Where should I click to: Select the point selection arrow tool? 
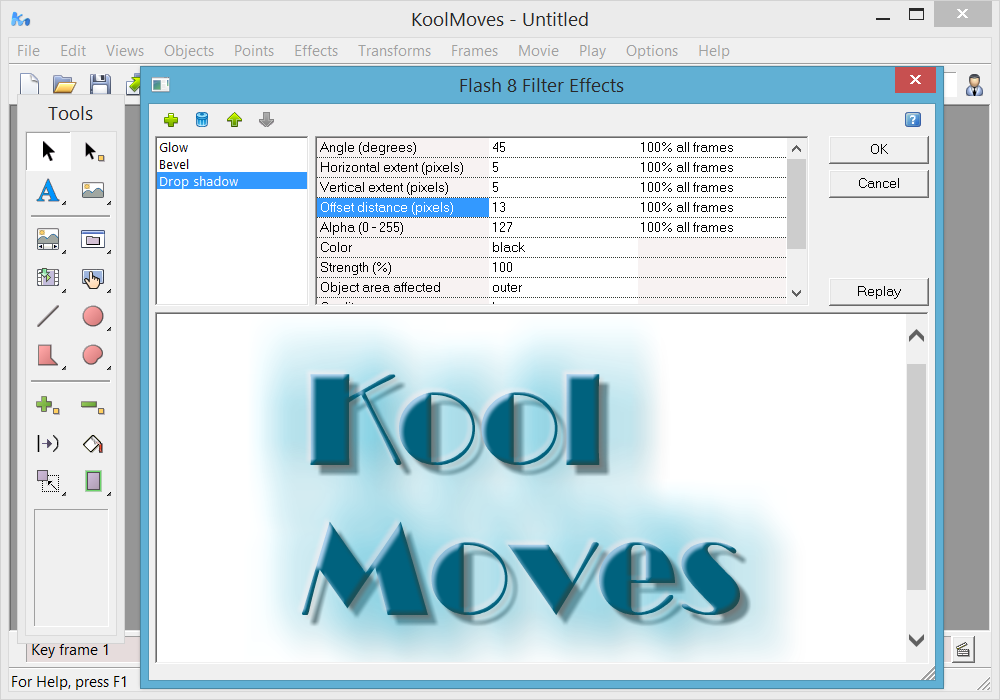[94, 152]
